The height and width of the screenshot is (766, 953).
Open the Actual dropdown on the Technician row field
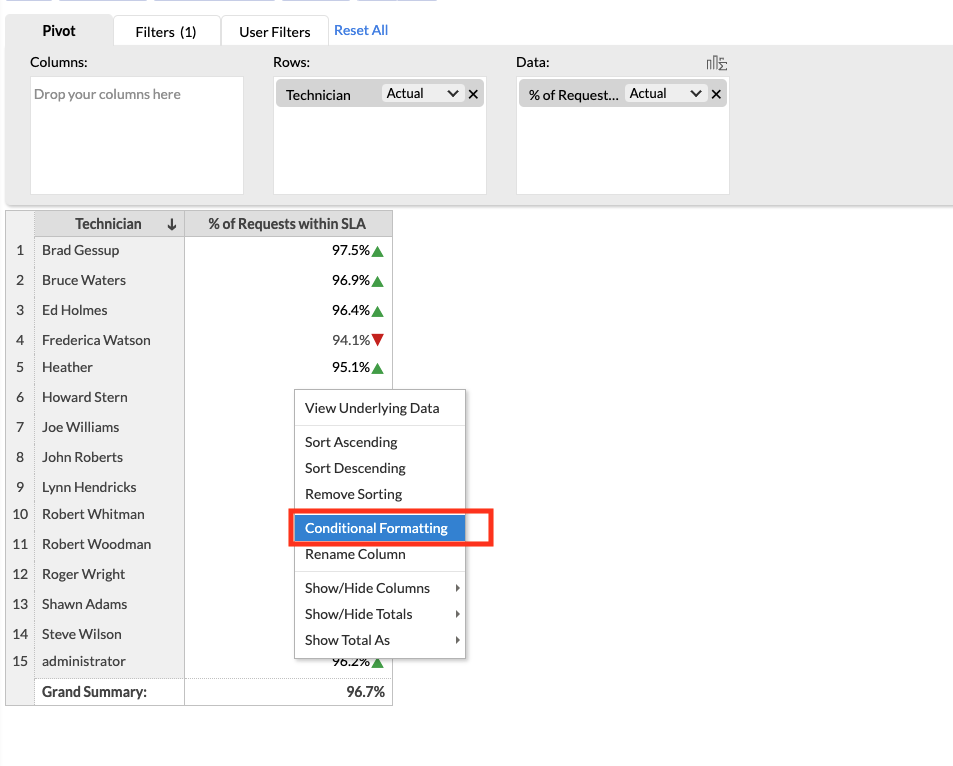coord(421,93)
